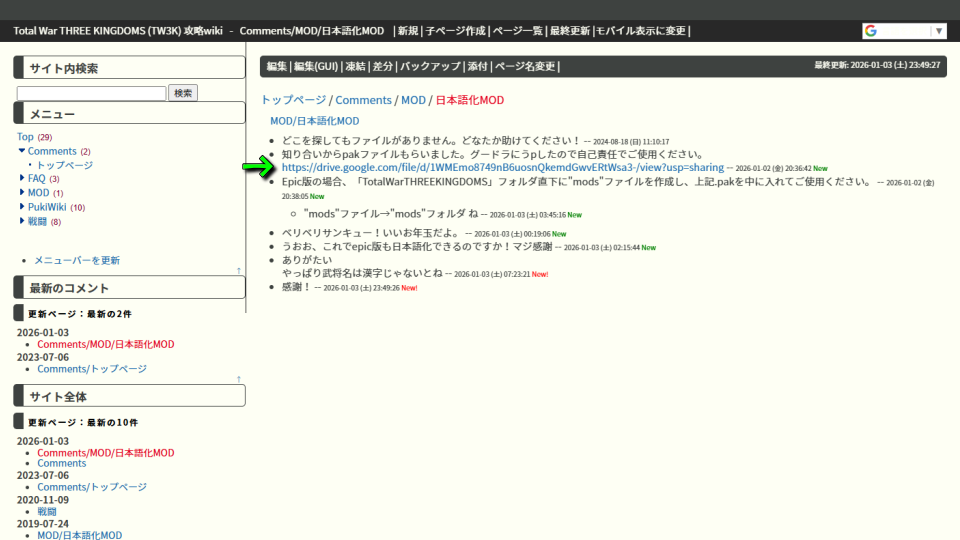The height and width of the screenshot is (540, 960).
Task: Click the comment やっぱり武将名は漢字じゃないとね
Action: (x=362, y=272)
